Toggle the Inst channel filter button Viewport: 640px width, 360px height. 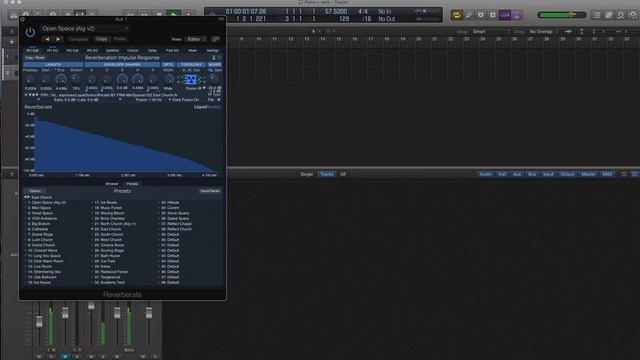click(502, 174)
